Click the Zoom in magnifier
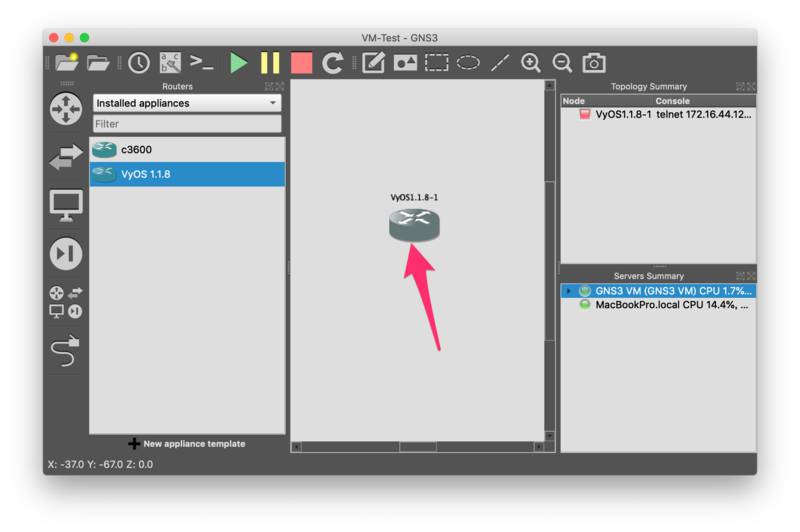Viewport: 800px width, 532px height. [531, 63]
